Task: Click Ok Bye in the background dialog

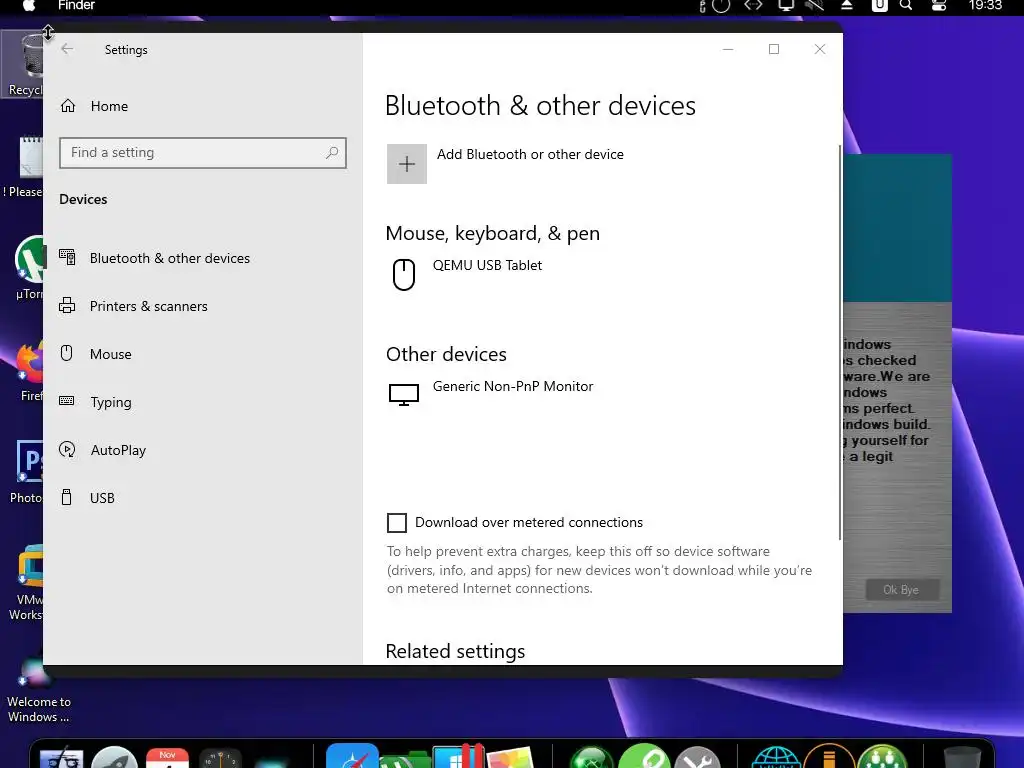Action: coord(901,590)
